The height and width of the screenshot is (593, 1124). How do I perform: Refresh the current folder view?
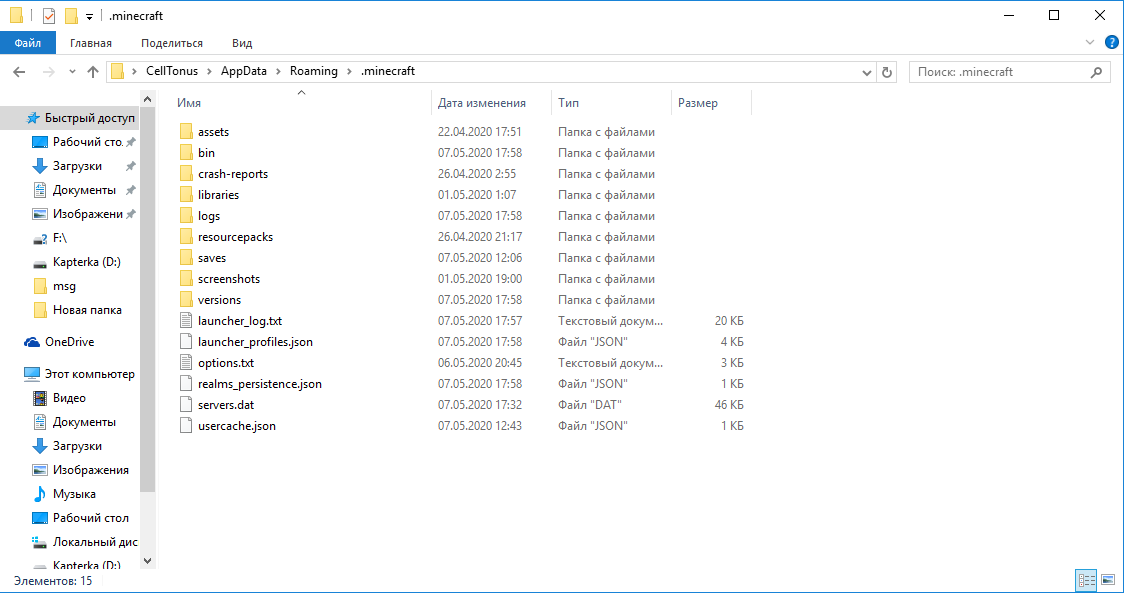point(887,72)
